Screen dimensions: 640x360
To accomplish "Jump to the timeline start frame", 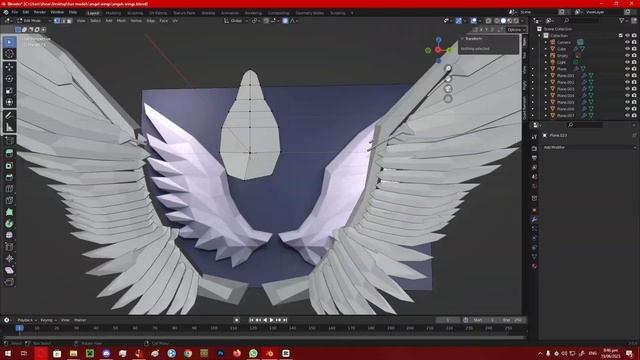I will point(252,320).
